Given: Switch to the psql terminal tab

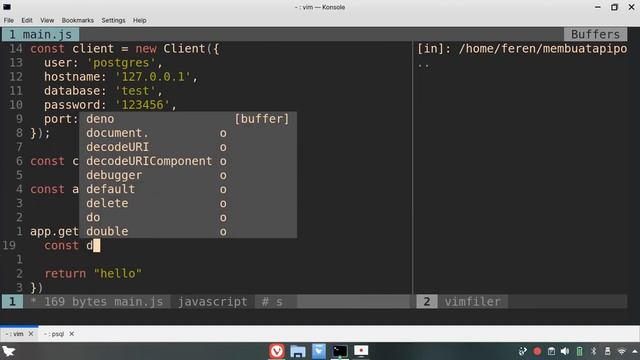Looking at the screenshot, I should (54, 334).
